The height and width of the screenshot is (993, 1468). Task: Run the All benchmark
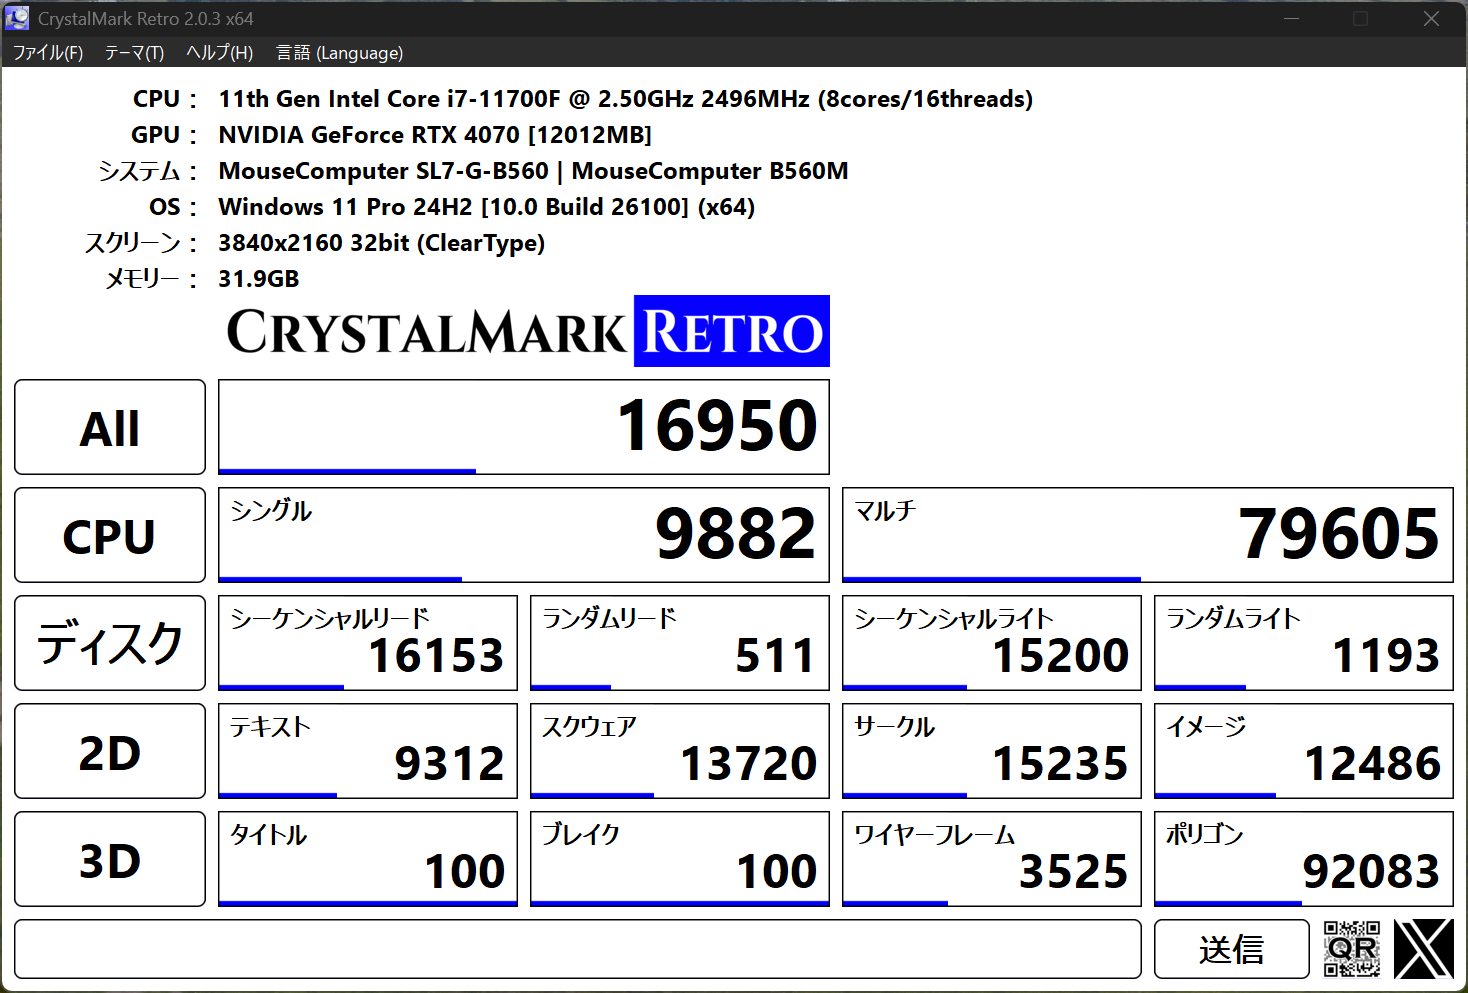[x=109, y=427]
